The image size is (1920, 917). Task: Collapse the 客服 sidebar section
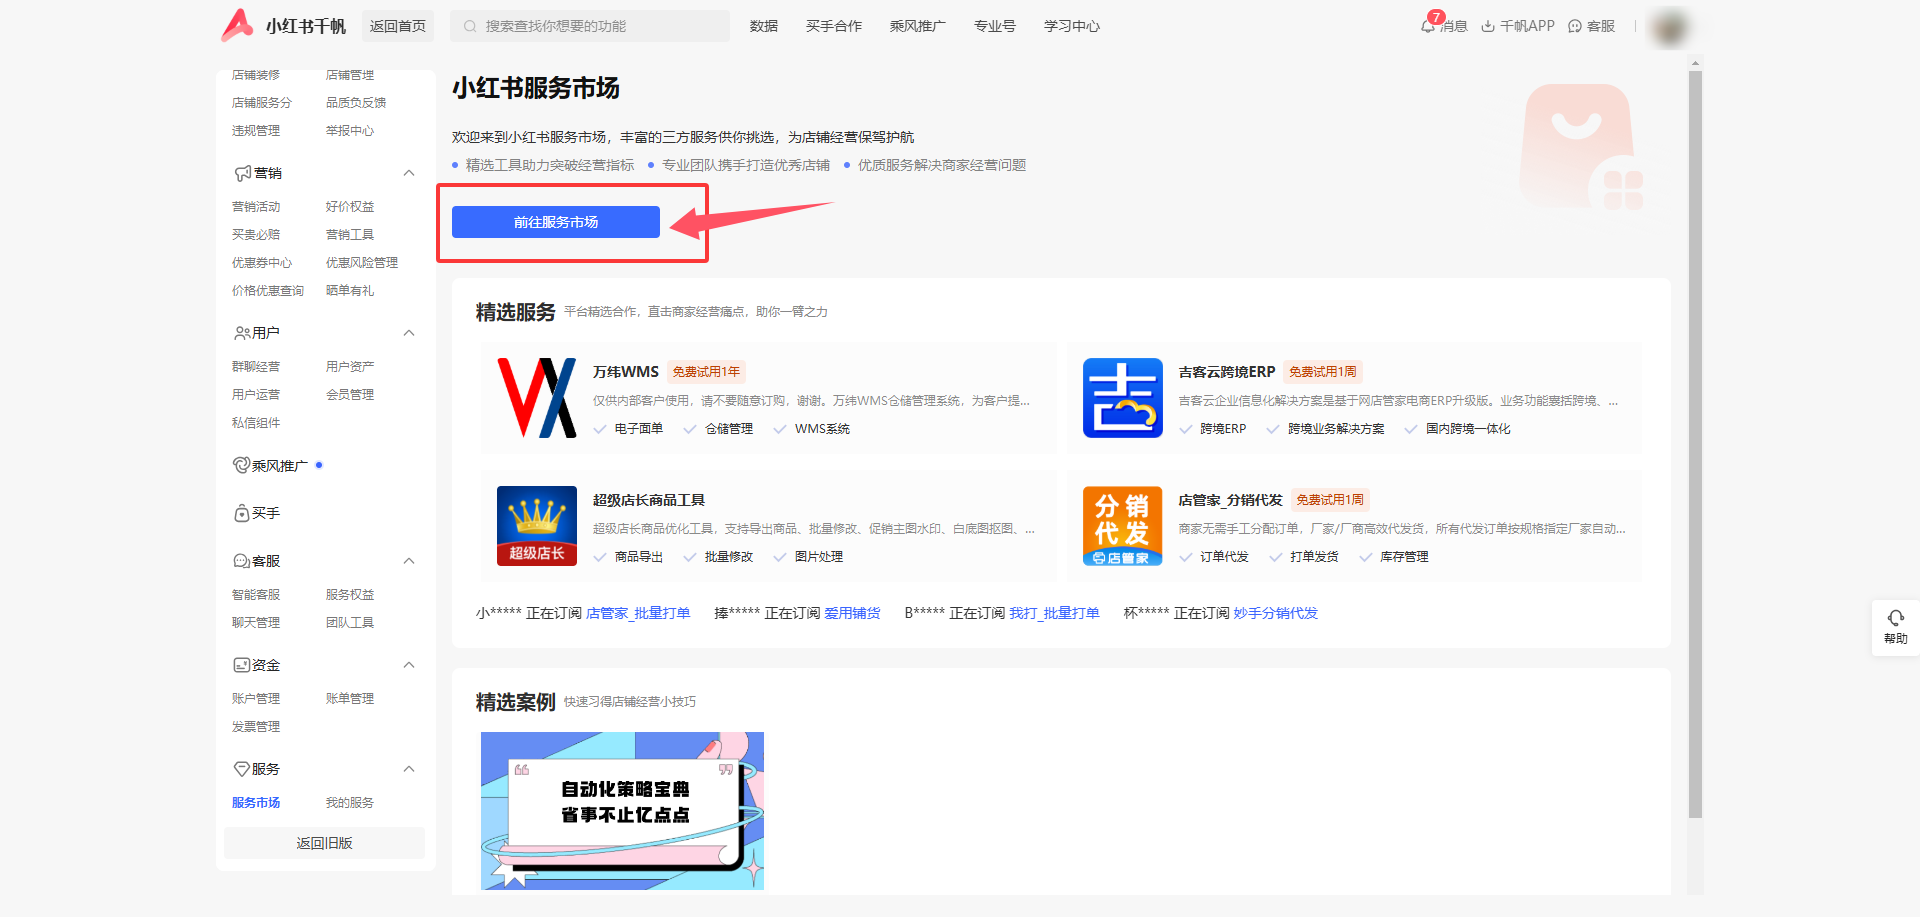coord(409,561)
